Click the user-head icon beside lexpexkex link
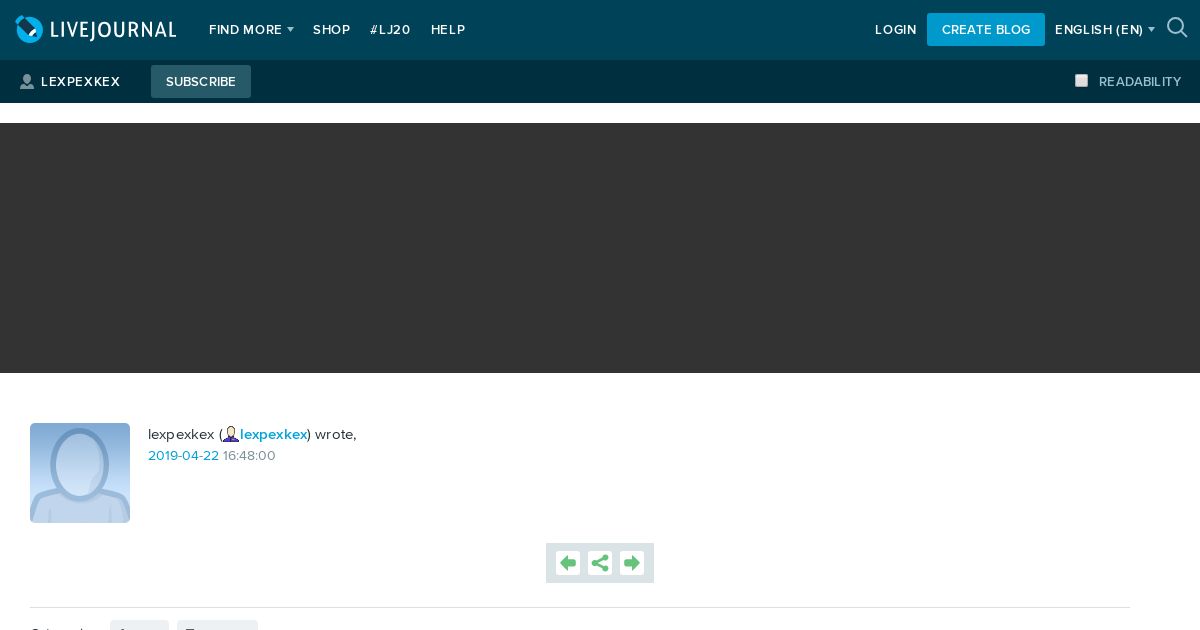 pyautogui.click(x=231, y=434)
